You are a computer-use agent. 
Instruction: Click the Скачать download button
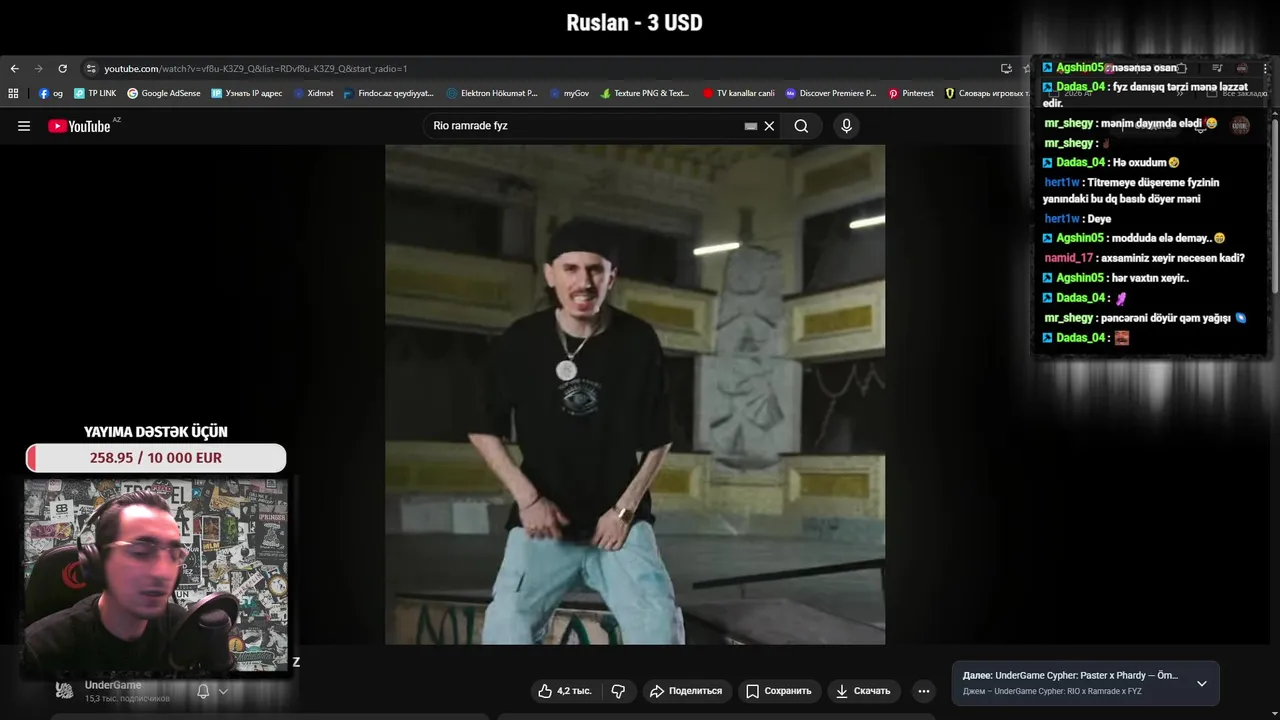(862, 691)
